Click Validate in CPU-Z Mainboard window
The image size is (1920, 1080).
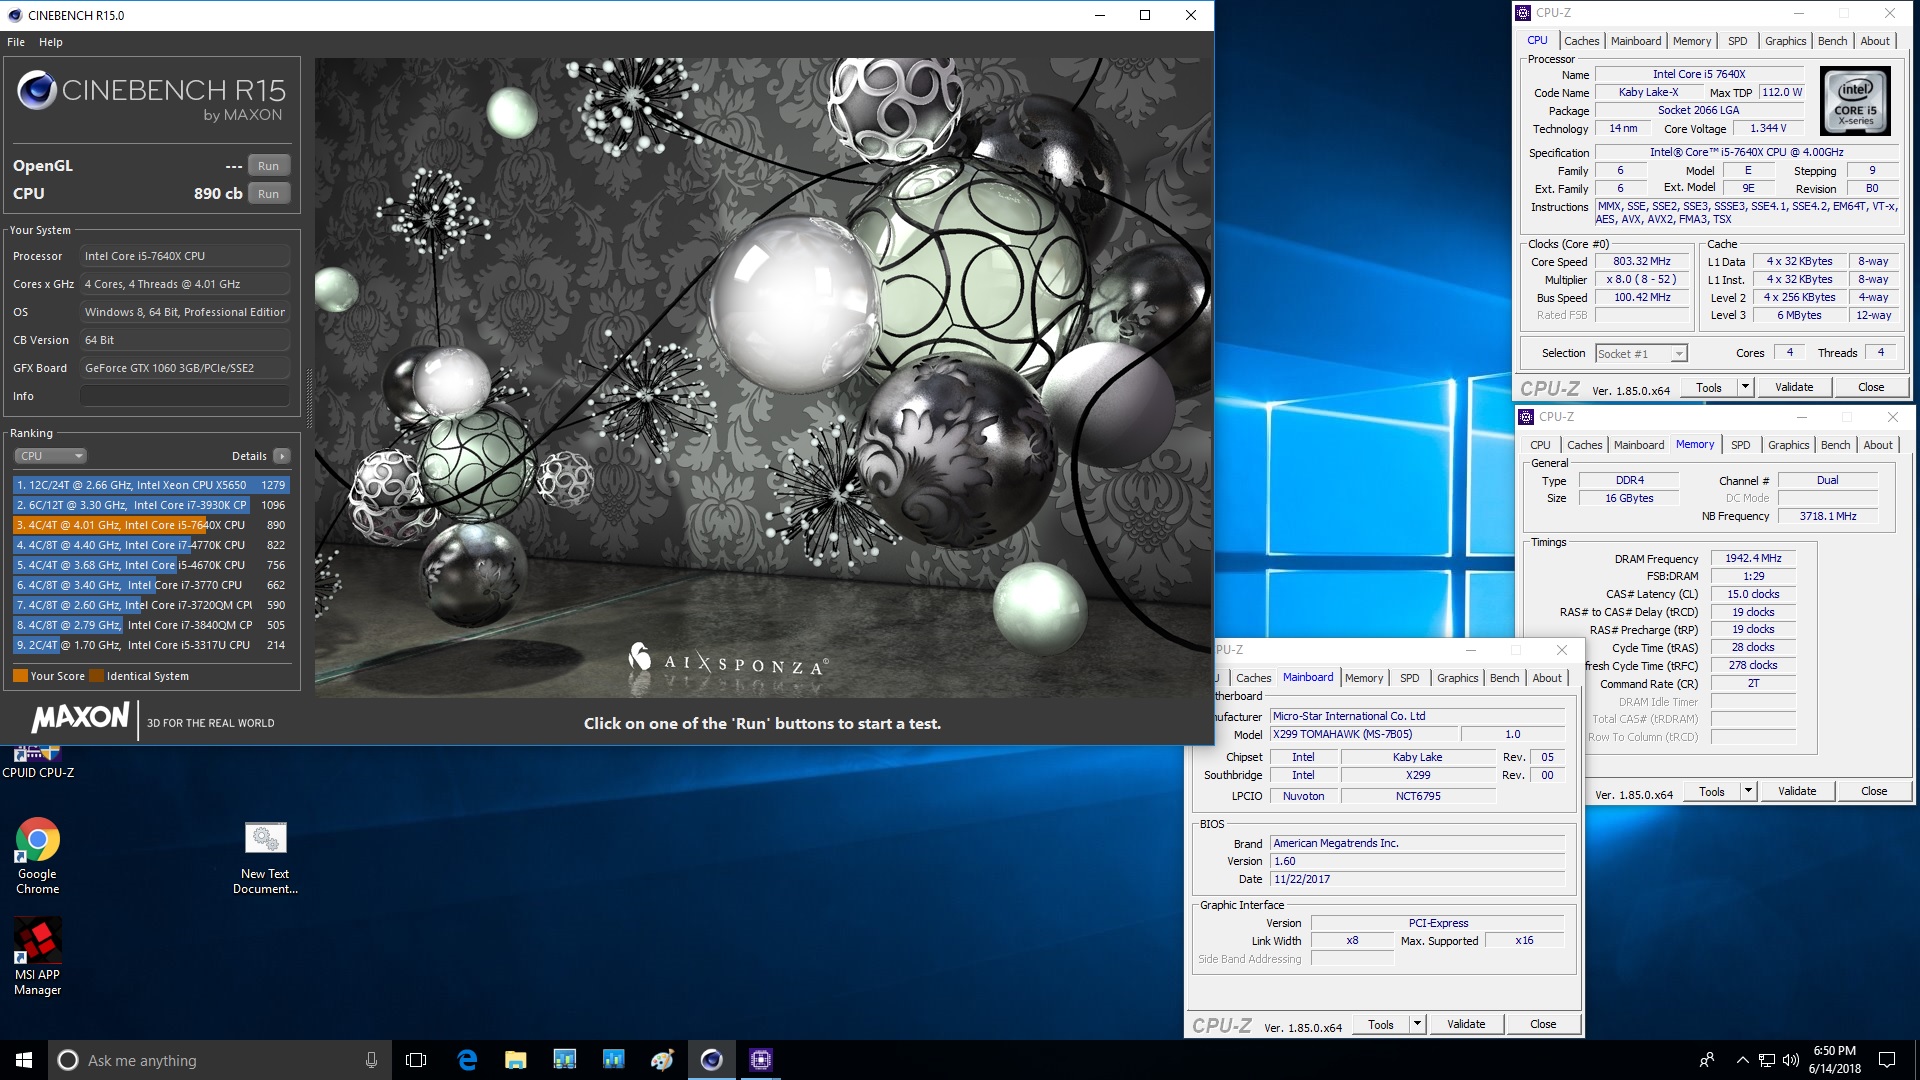1466,1025
